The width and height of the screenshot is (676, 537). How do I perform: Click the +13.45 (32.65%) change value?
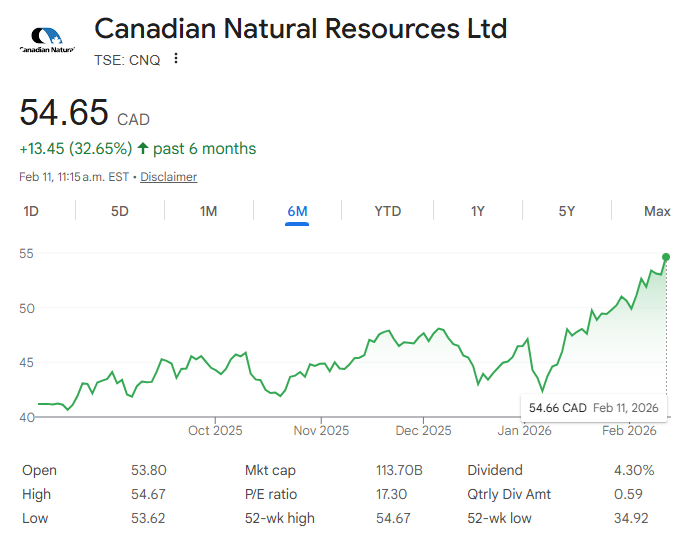(75, 149)
